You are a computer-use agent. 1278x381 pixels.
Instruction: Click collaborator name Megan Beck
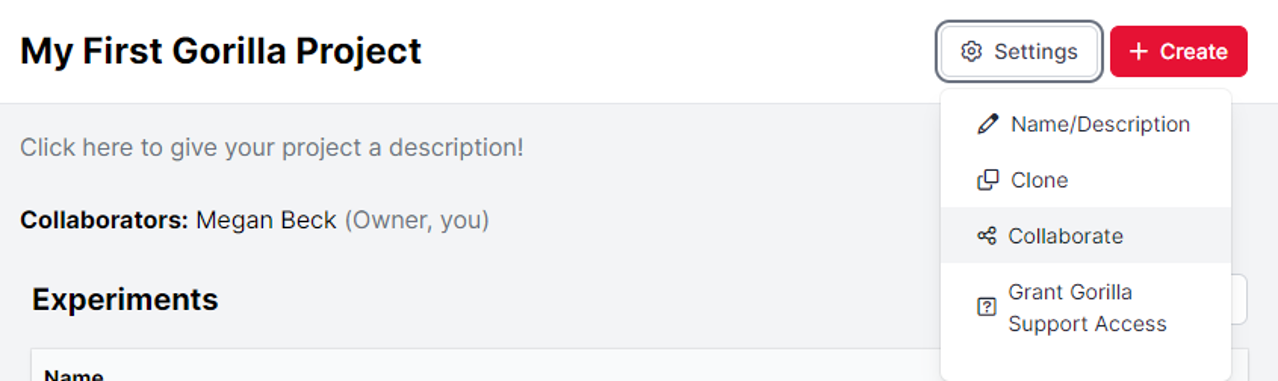(266, 220)
